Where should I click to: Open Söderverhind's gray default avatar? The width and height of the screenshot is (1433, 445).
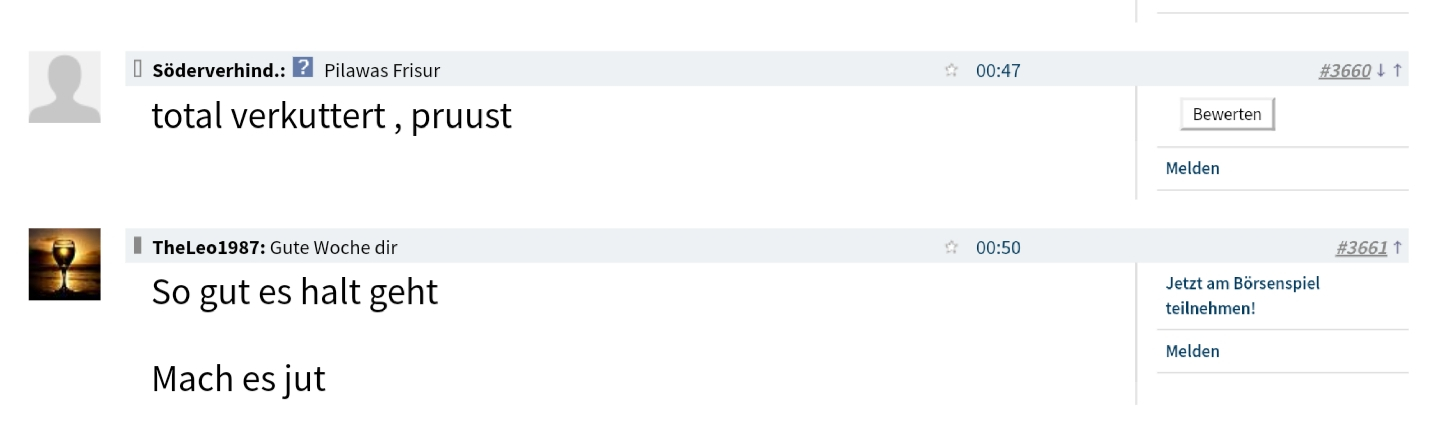[x=64, y=87]
